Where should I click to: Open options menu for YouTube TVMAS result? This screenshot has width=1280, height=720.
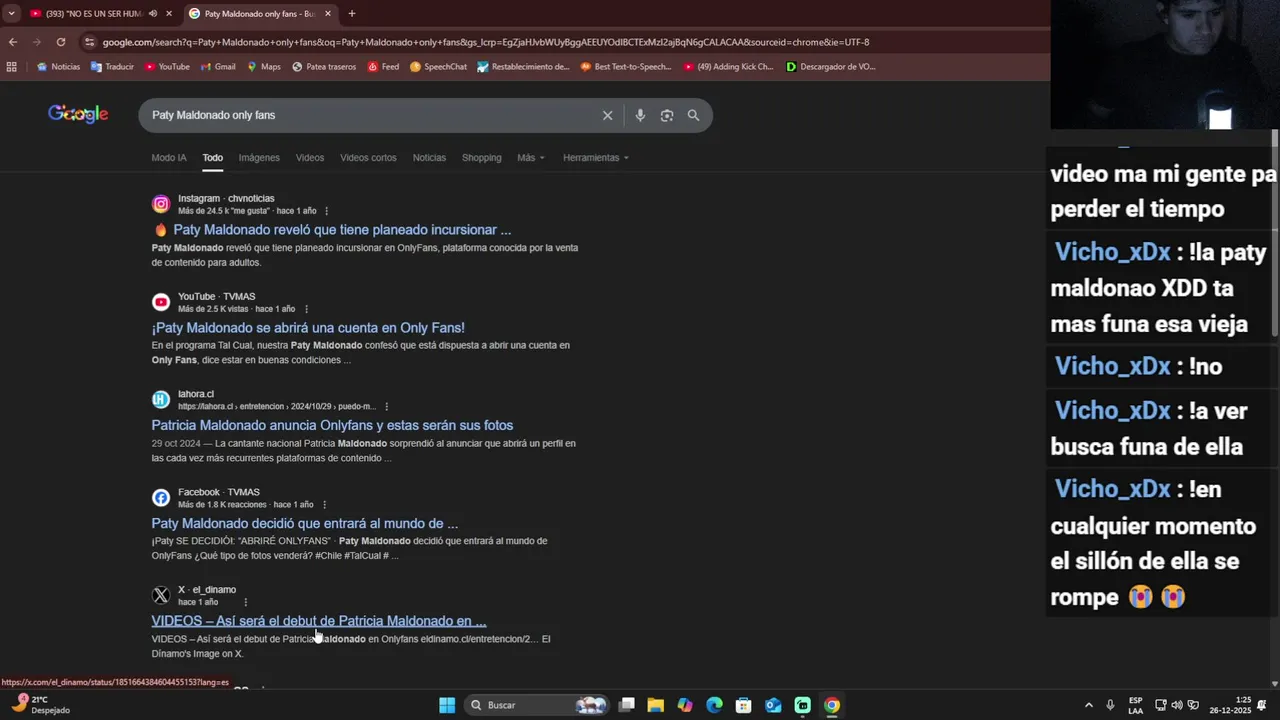306,309
